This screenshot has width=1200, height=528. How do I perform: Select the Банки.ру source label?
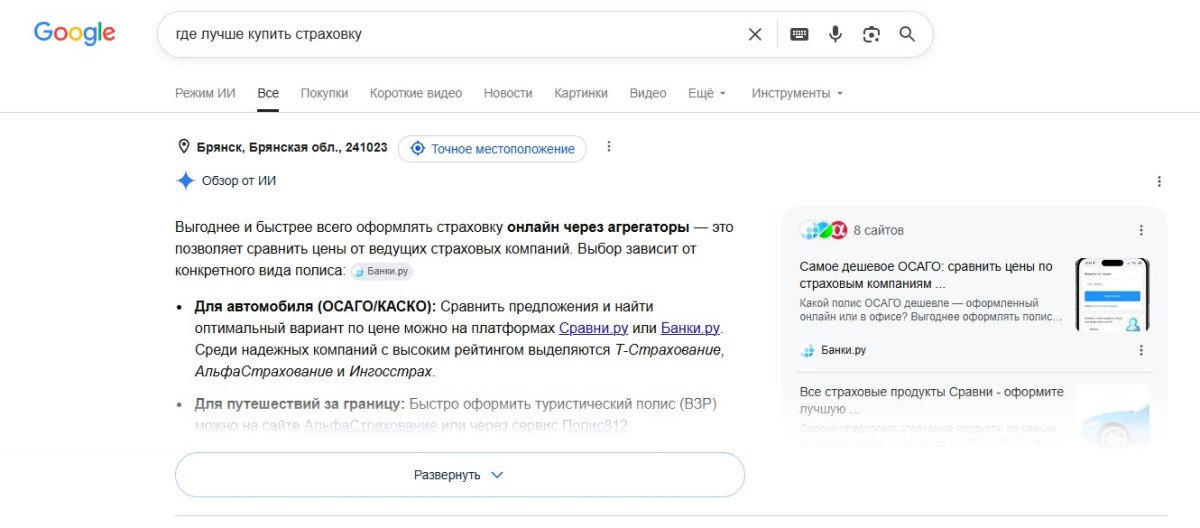pyautogui.click(x=843, y=350)
